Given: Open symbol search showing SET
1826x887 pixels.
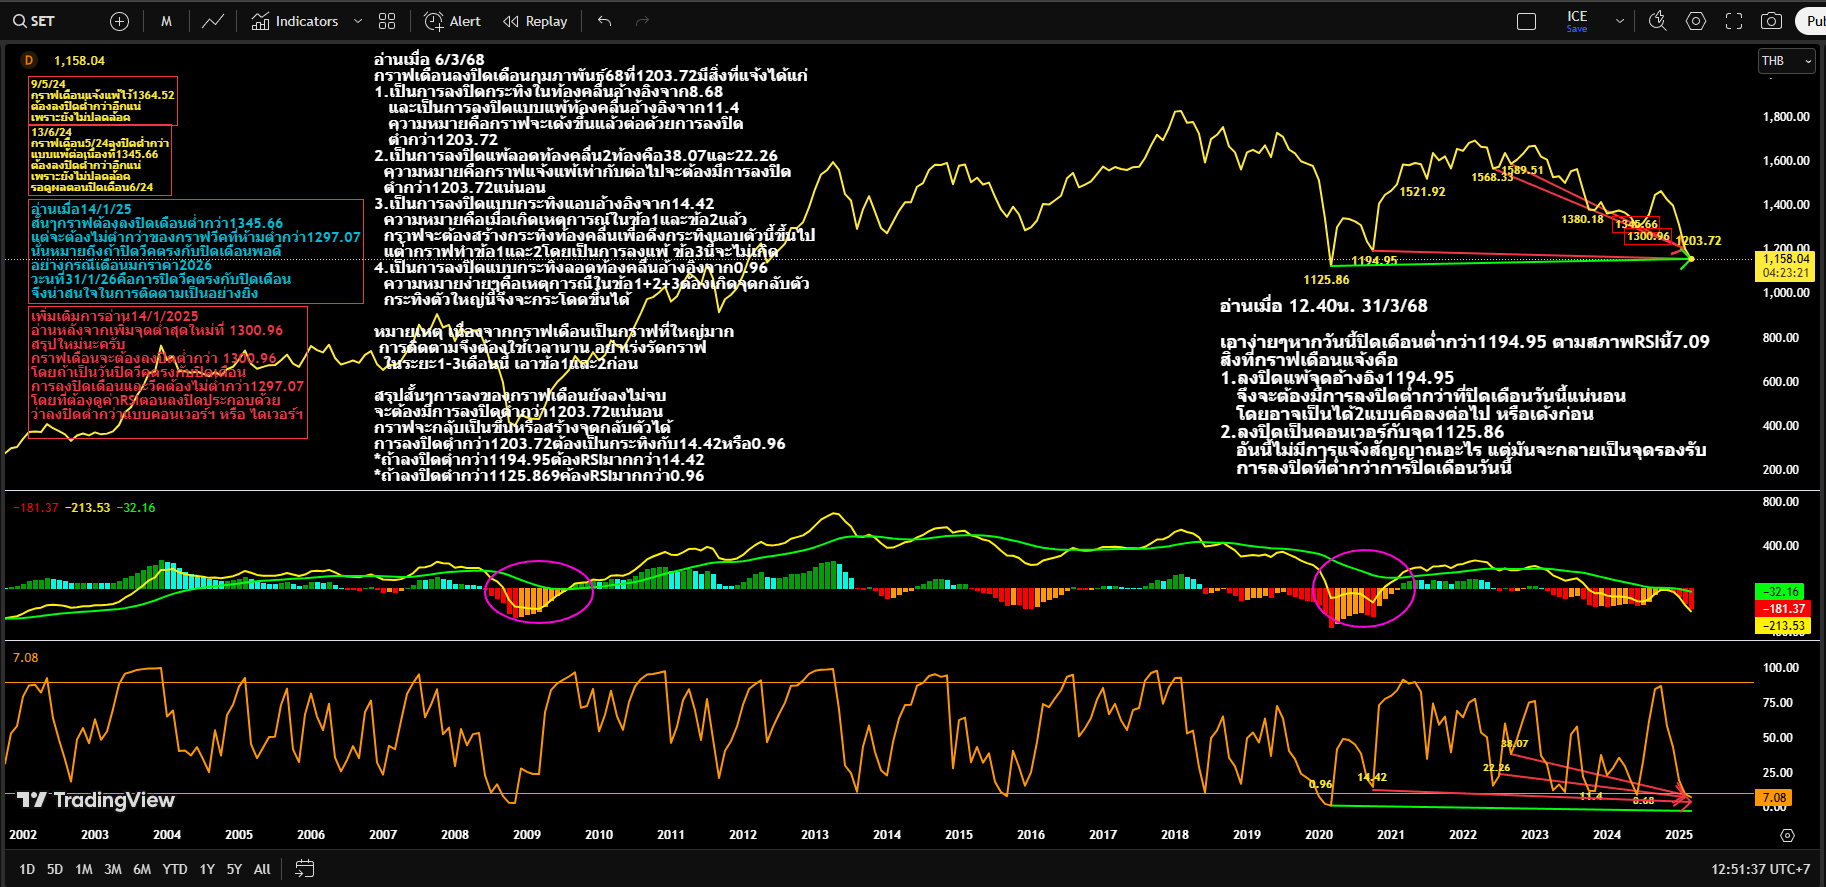Looking at the screenshot, I should [34, 21].
